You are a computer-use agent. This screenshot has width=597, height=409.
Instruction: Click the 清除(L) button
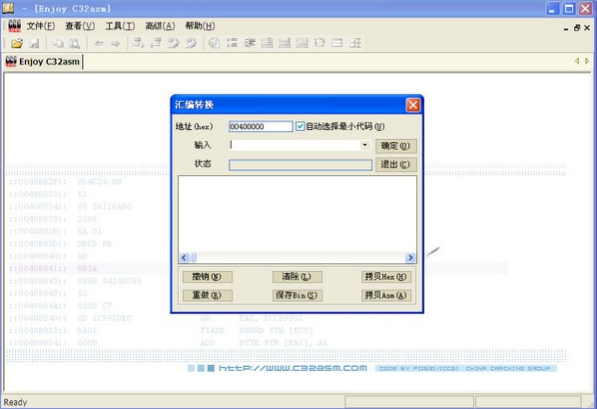pyautogui.click(x=297, y=276)
